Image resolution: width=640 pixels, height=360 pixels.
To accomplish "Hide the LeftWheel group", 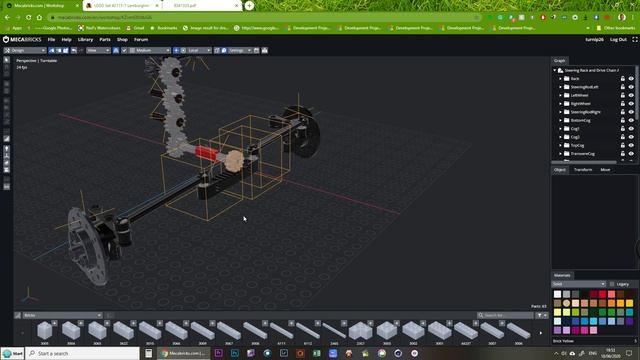I will tap(631, 95).
